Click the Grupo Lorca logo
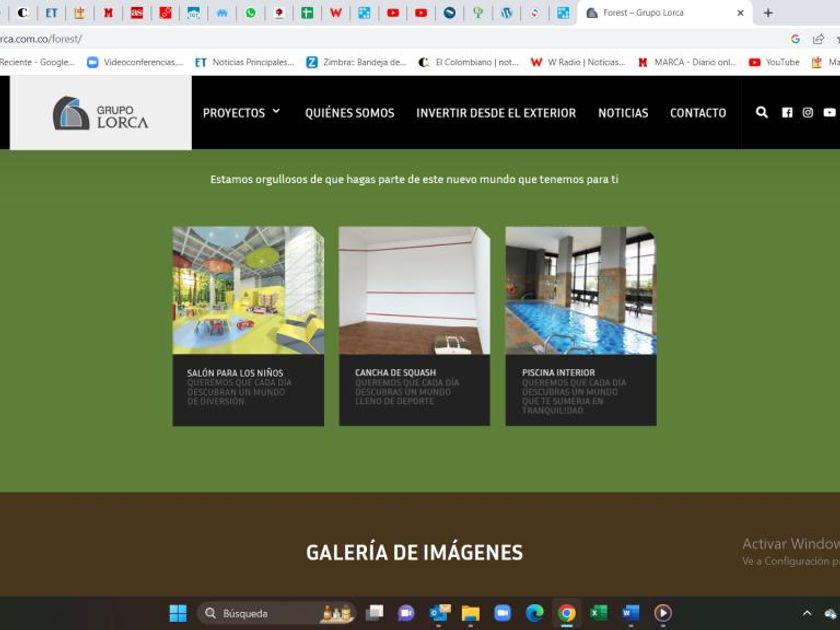The height and width of the screenshot is (630, 840). coord(101,113)
